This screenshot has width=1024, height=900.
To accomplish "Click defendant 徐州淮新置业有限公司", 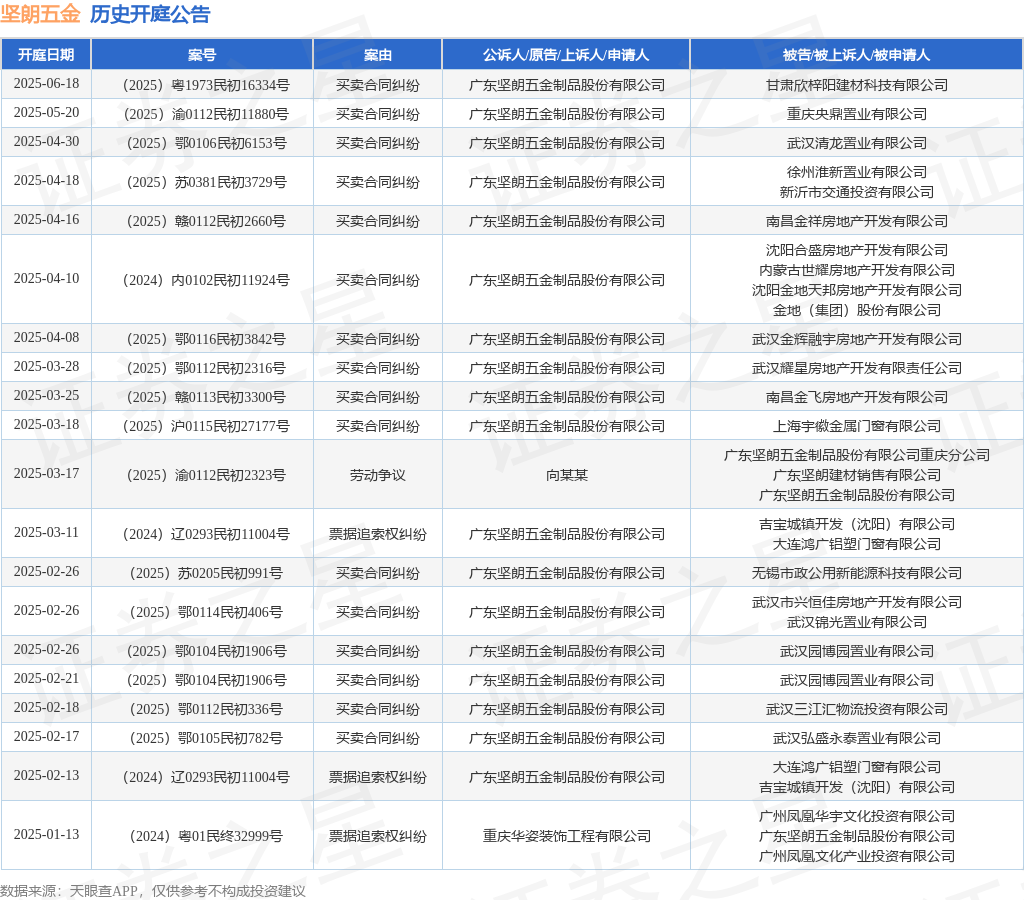I will (857, 172).
